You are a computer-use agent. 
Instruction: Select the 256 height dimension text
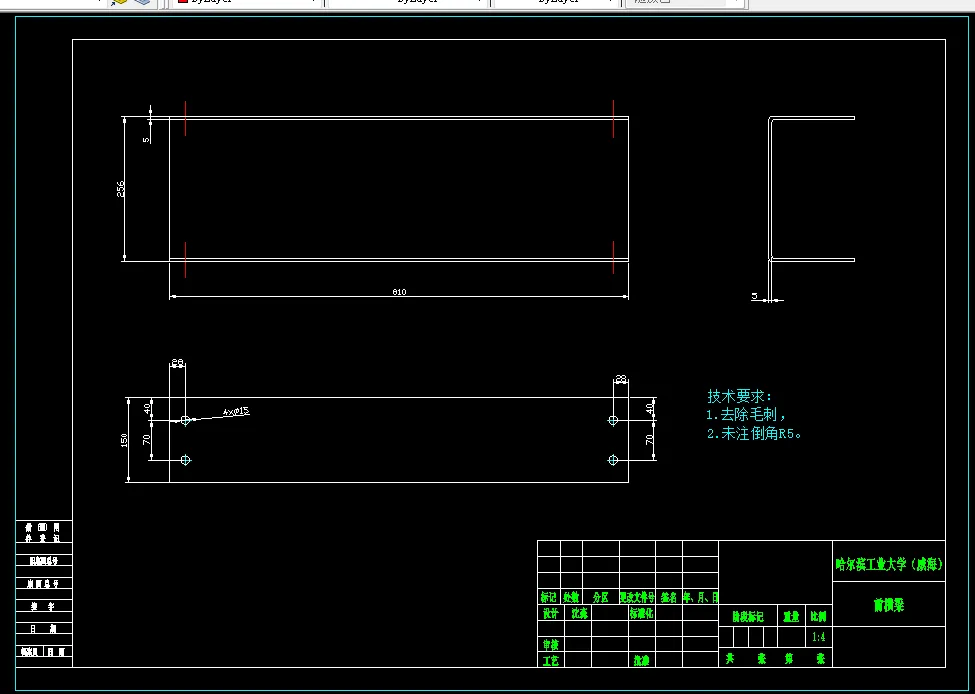[x=121, y=189]
